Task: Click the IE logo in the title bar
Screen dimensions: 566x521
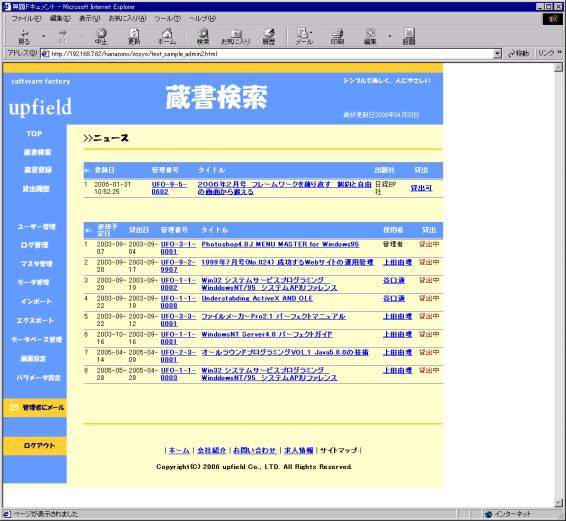Action: tap(7, 6)
